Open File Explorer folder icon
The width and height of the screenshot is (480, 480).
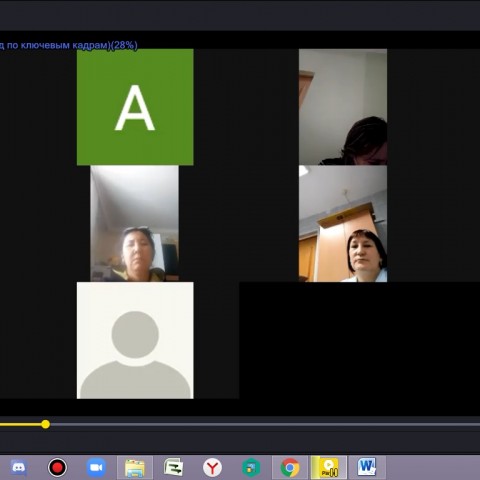point(135,468)
